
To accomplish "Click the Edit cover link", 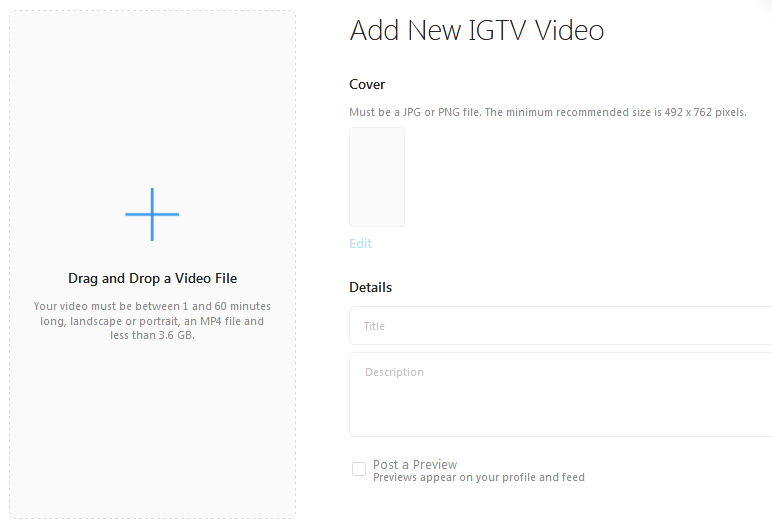I will point(360,243).
